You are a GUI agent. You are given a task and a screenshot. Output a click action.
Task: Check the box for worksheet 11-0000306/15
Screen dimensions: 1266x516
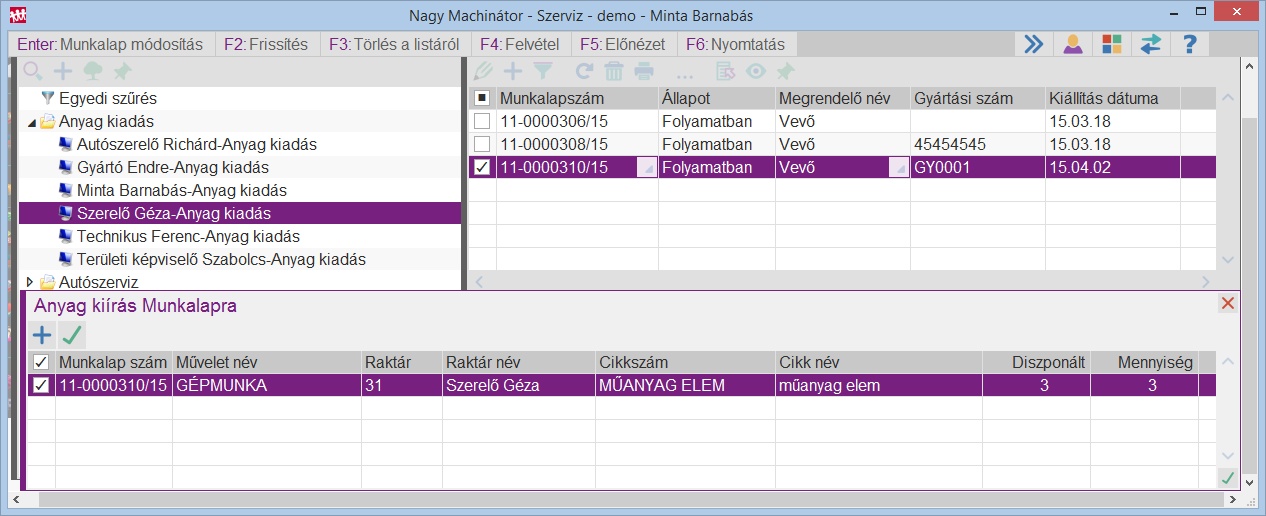click(482, 121)
